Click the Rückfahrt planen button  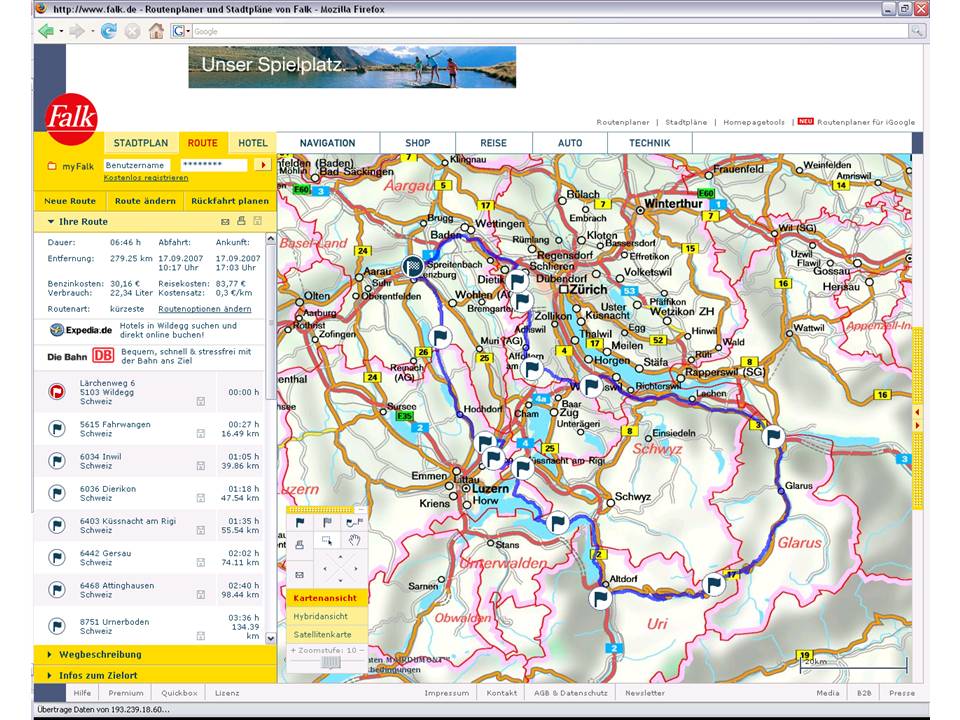[x=230, y=201]
